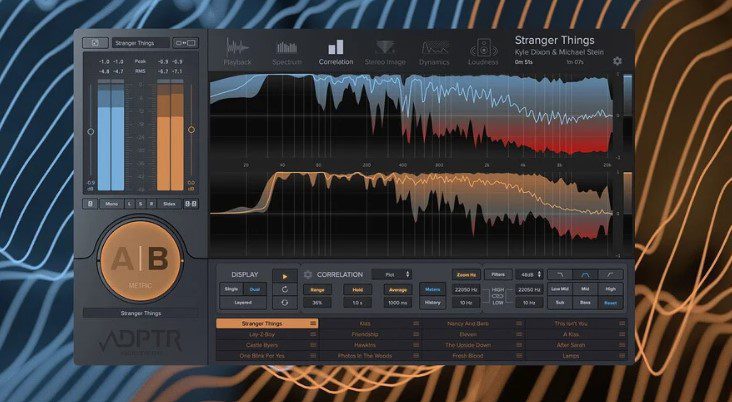Enable the History view

pyautogui.click(x=432, y=303)
